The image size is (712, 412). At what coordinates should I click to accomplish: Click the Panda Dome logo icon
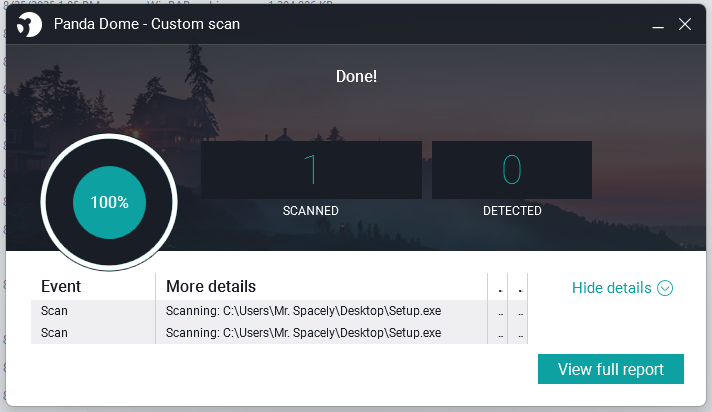29,25
